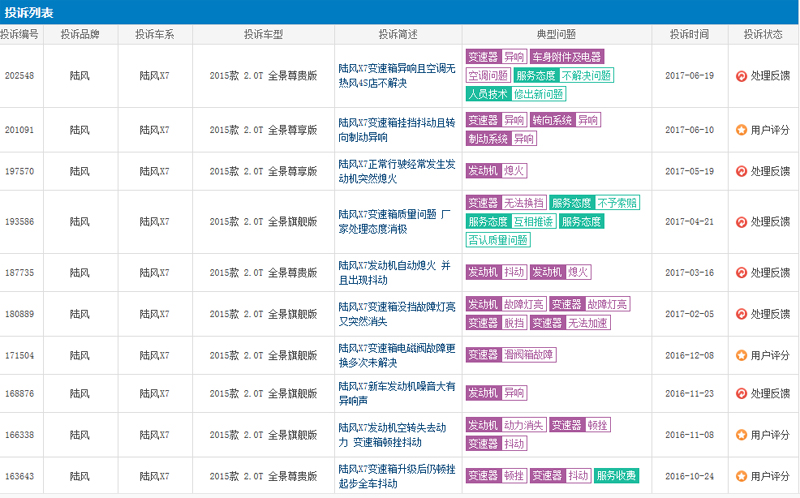This screenshot has width=800, height=498.
Task: Open complaint 陆风X7变速箱异响且空调无热风4S店不解决
Action: pyautogui.click(x=397, y=76)
